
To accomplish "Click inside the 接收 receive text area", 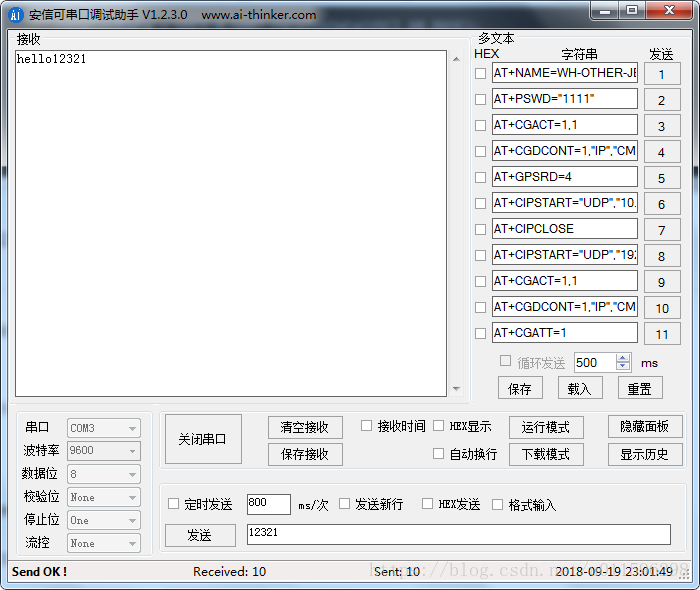I will click(231, 223).
